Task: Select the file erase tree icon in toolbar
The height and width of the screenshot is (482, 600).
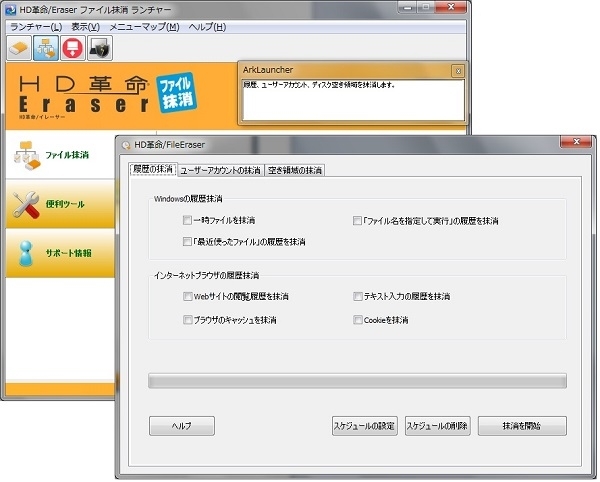Action: [x=46, y=48]
